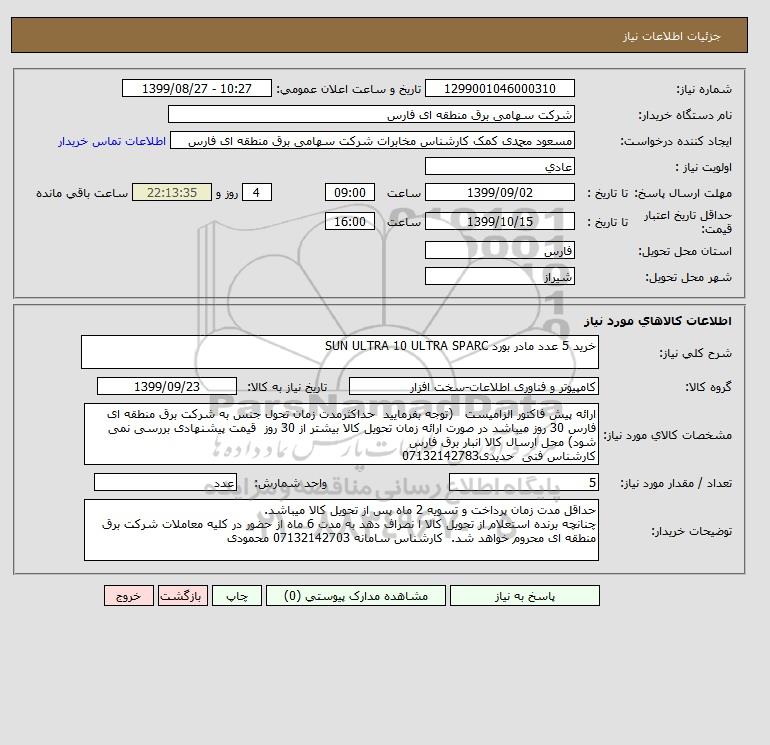Open اطلاعات تماس خریدار link
The image size is (770, 745).
pos(112,141)
